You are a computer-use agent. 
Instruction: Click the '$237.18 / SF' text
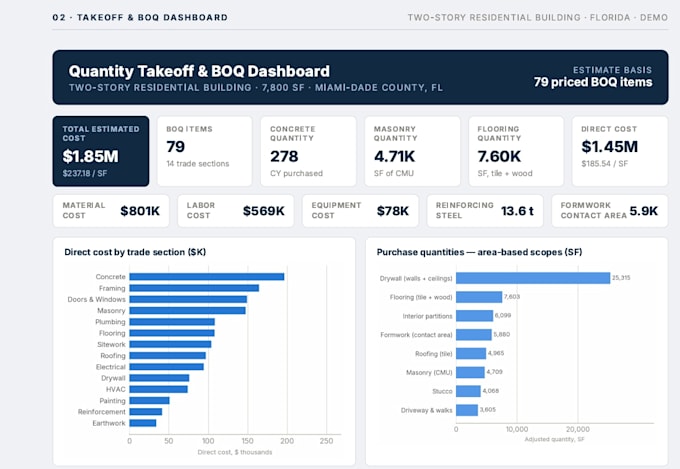coord(85,174)
